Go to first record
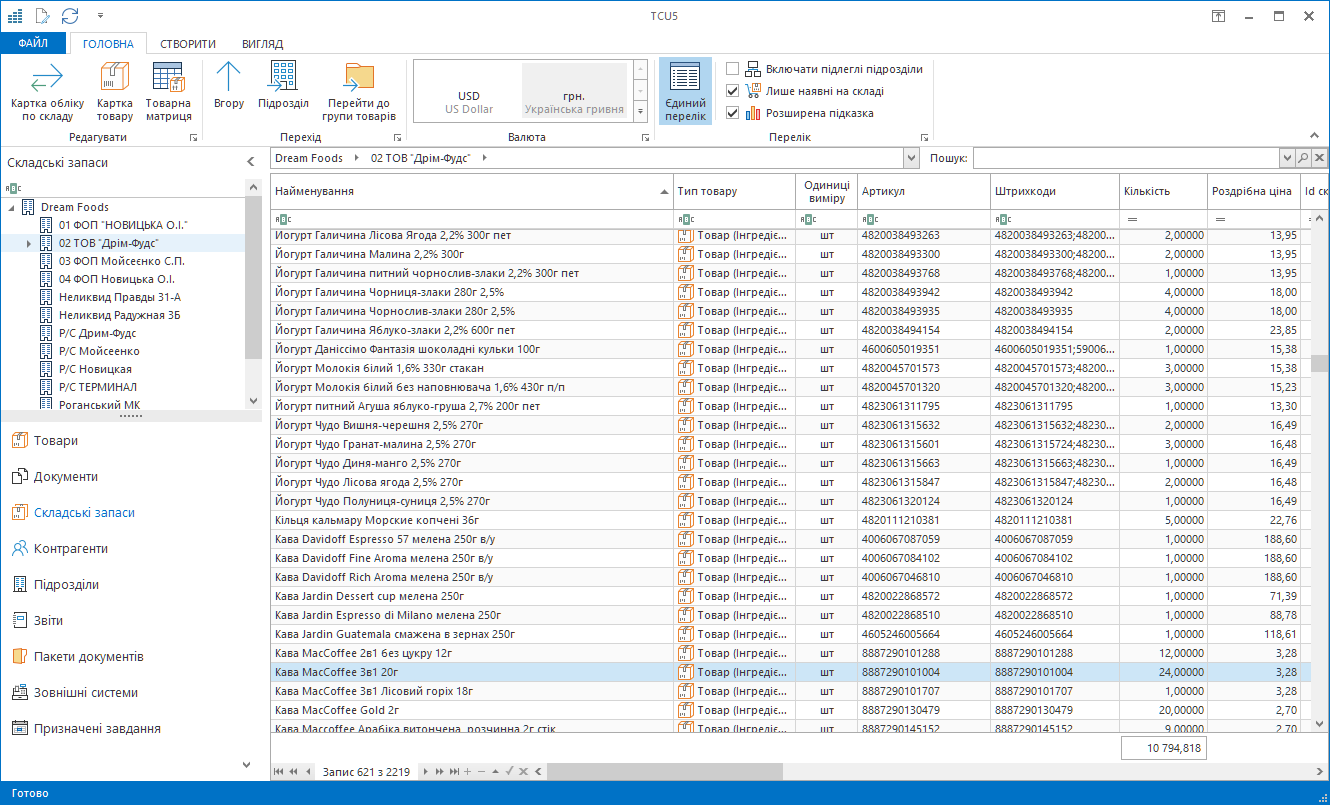This screenshot has width=1330, height=805. point(279,771)
